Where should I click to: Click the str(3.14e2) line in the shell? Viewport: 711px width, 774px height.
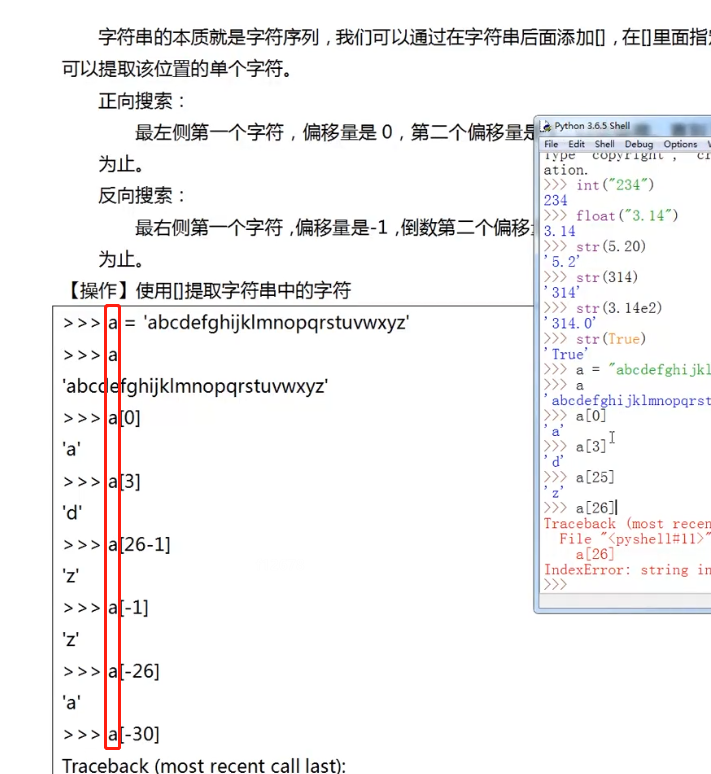point(602,308)
